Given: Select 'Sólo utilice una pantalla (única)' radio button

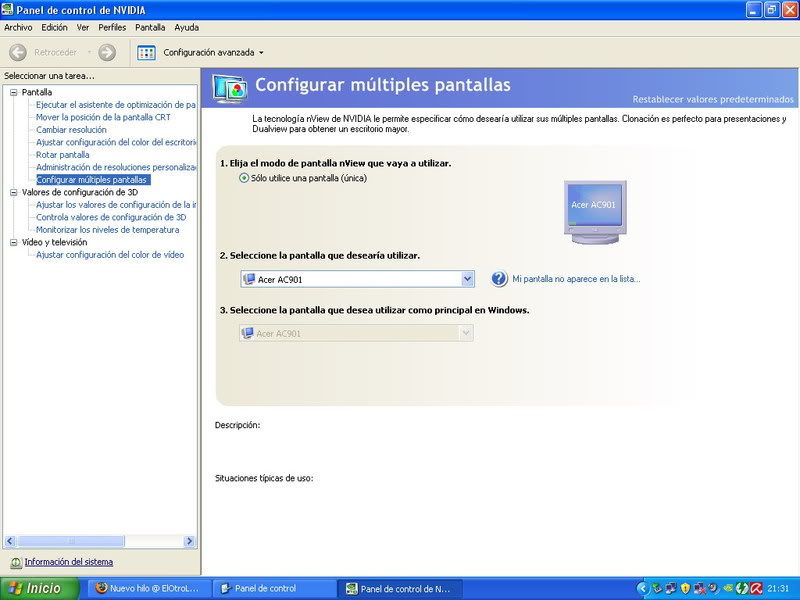Looking at the screenshot, I should [244, 178].
